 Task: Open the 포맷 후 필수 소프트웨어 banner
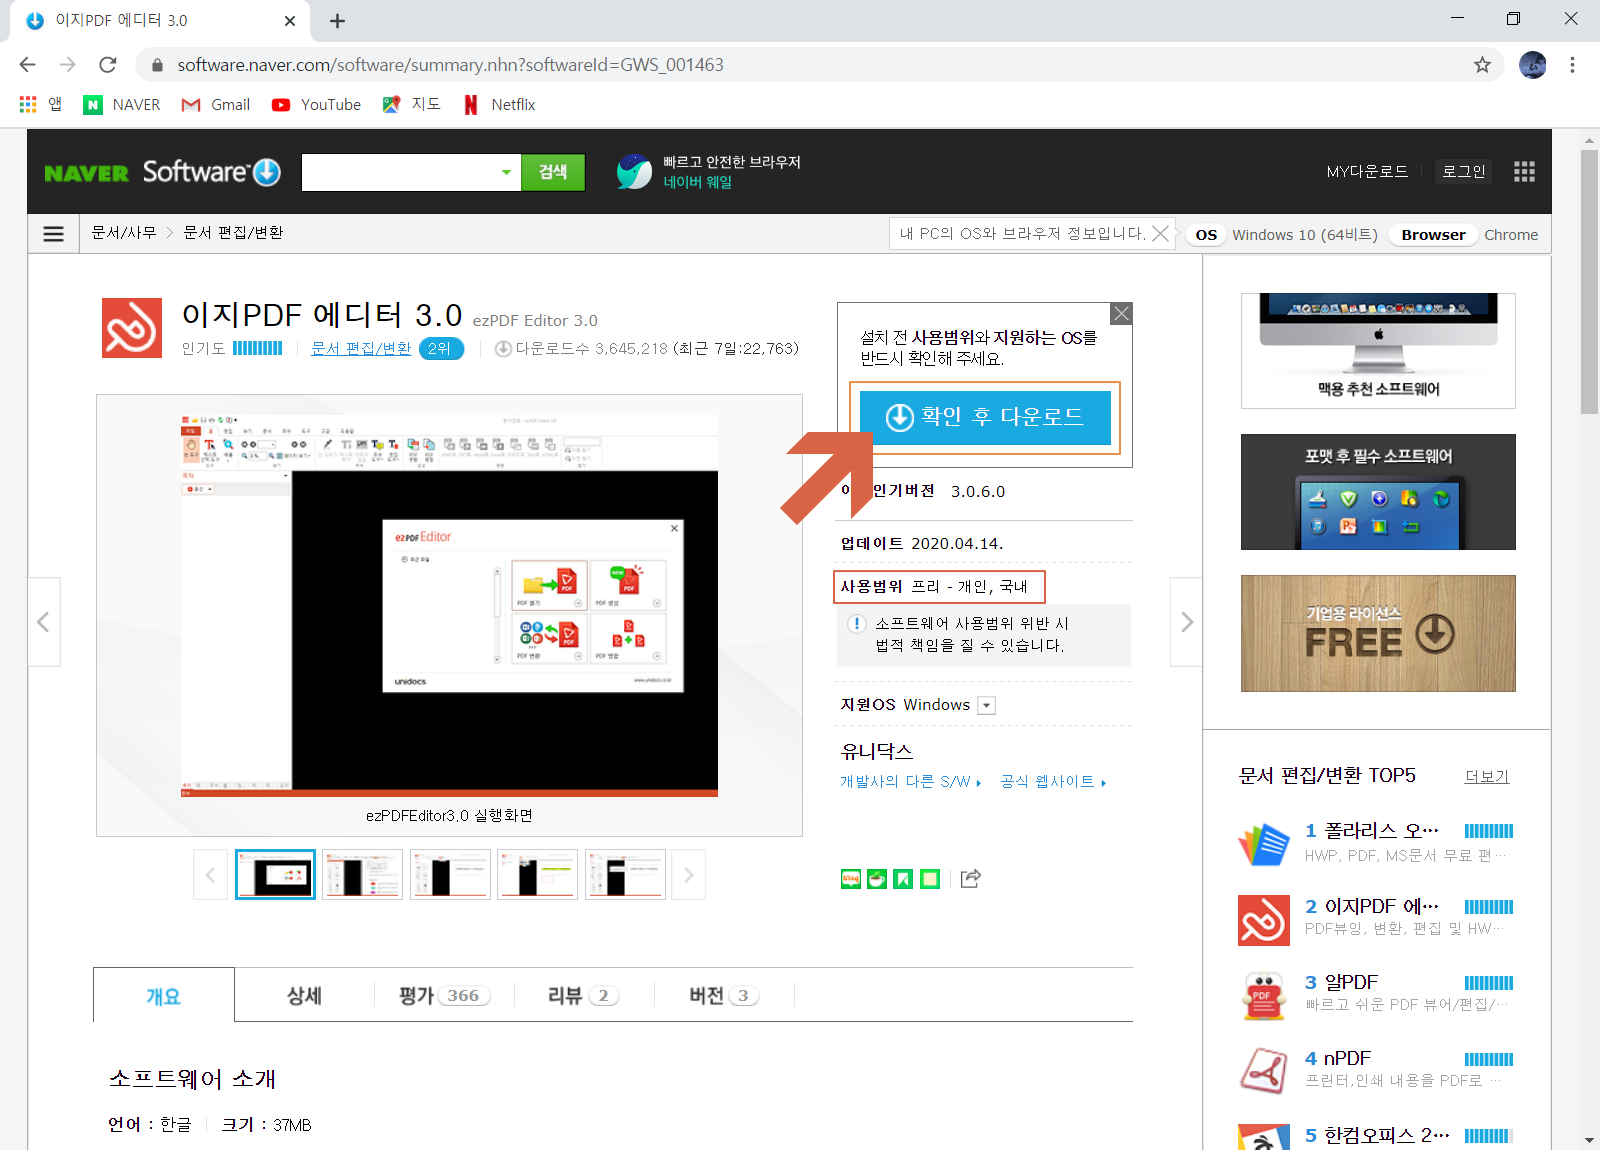(x=1378, y=492)
